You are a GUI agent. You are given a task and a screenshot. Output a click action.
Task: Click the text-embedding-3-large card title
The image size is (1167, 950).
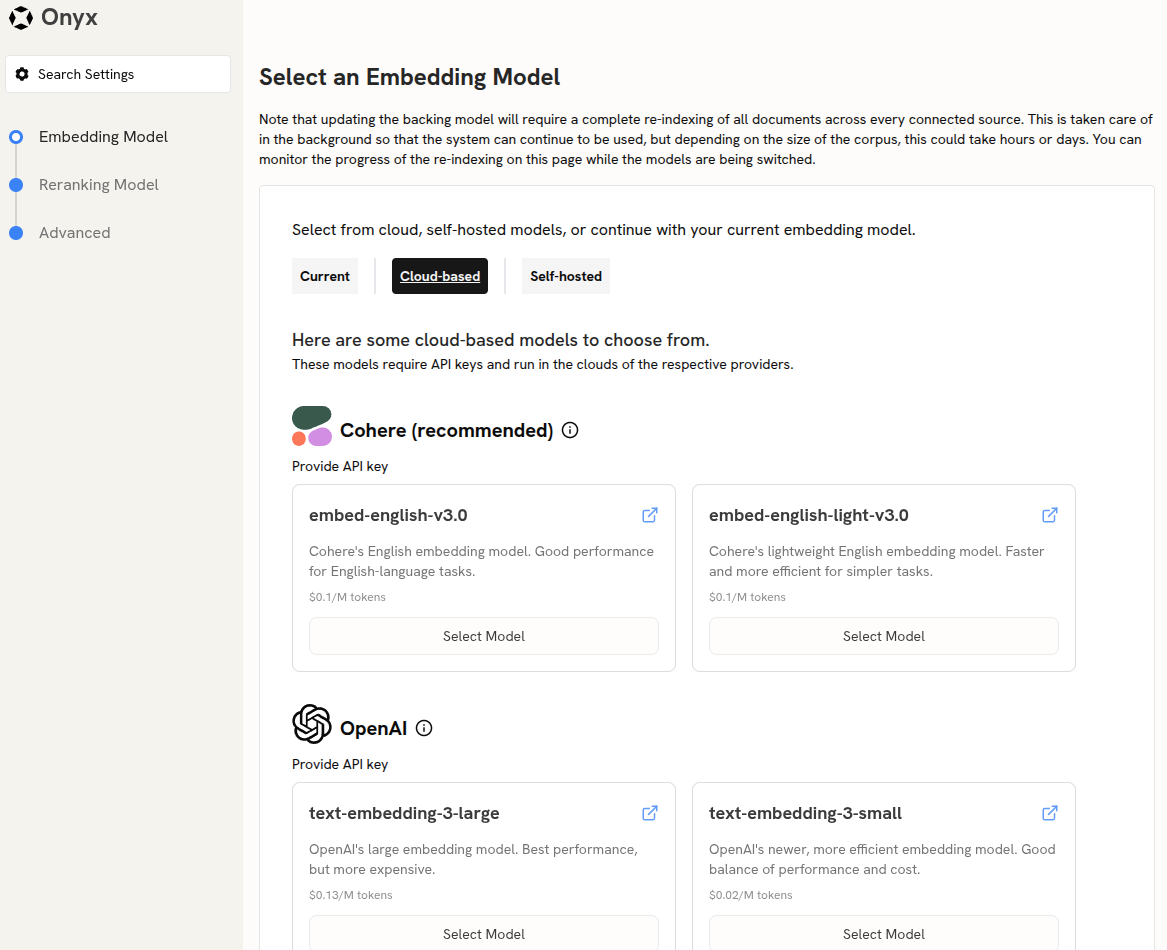coord(404,813)
